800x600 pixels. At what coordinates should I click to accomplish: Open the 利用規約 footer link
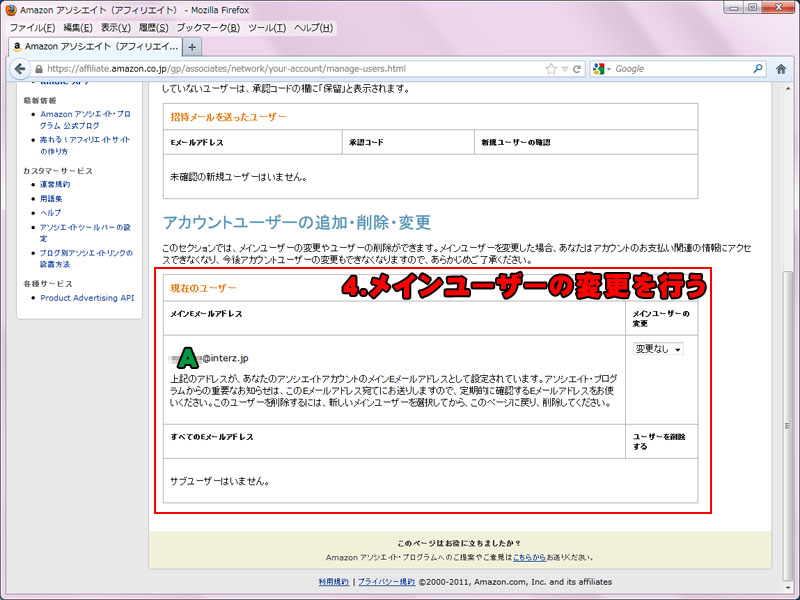coord(334,582)
